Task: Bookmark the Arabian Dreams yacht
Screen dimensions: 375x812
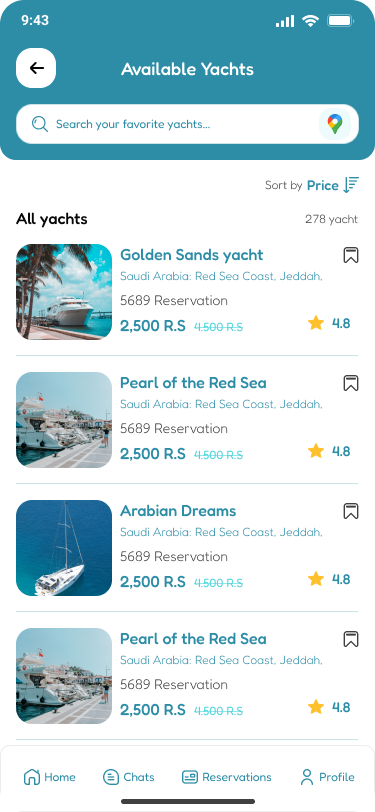Action: tap(351, 511)
